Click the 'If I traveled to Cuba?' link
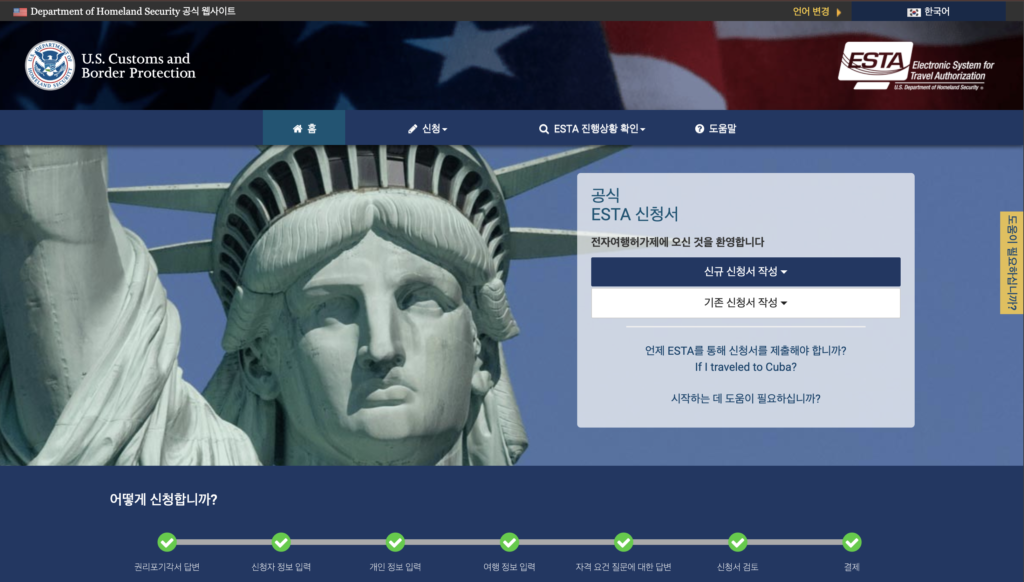The height and width of the screenshot is (582, 1024). (745, 367)
